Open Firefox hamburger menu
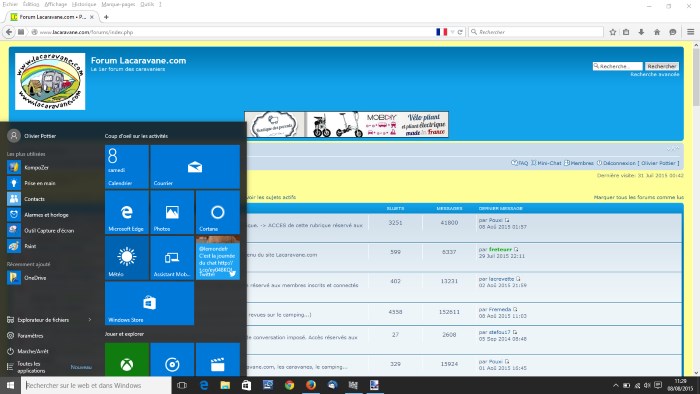 pos(690,32)
